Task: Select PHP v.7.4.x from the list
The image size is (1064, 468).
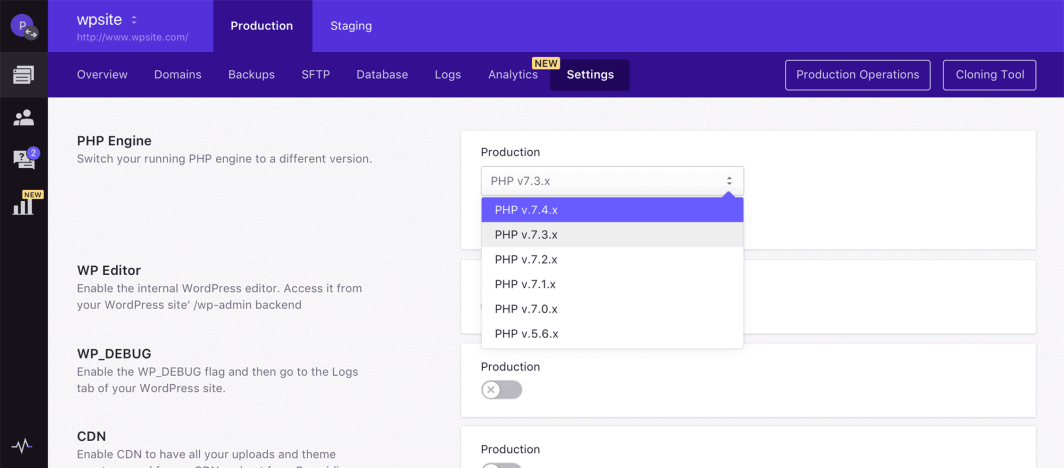Action: [612, 210]
